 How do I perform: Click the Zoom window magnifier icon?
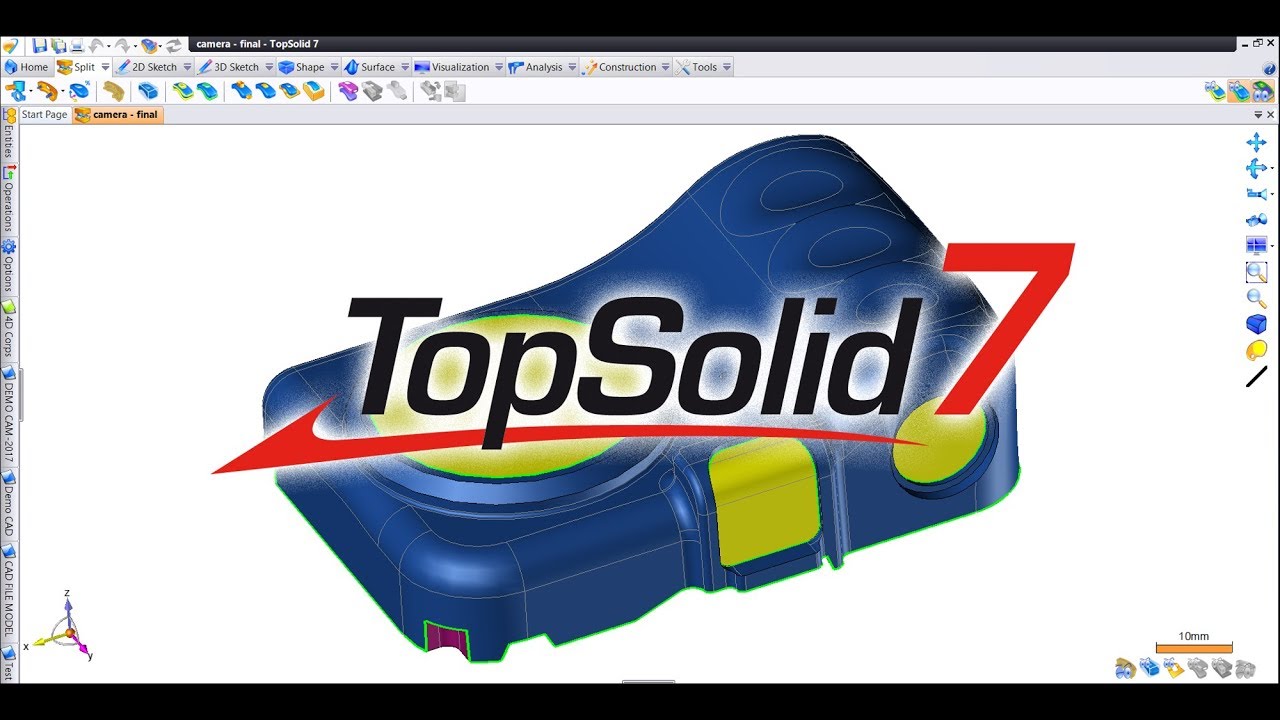[x=1256, y=272]
